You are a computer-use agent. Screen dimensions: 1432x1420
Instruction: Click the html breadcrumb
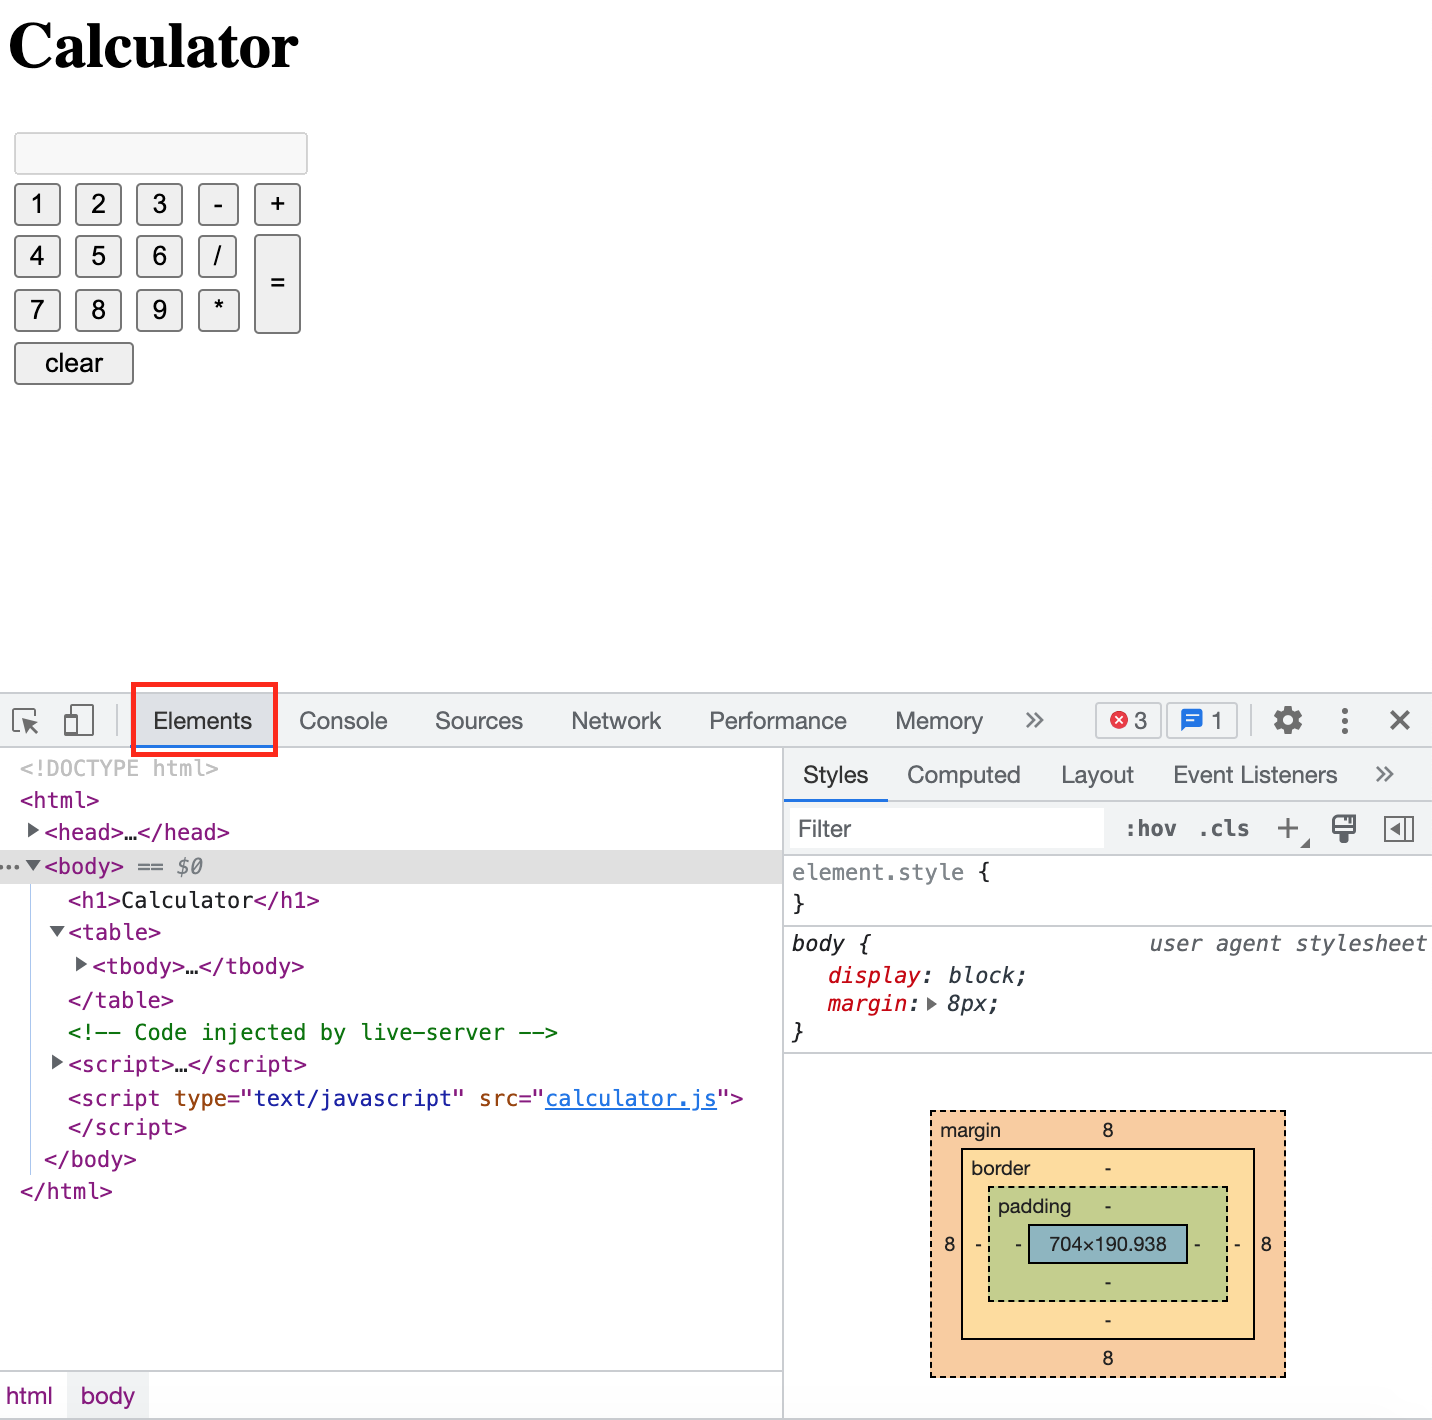click(x=29, y=1395)
